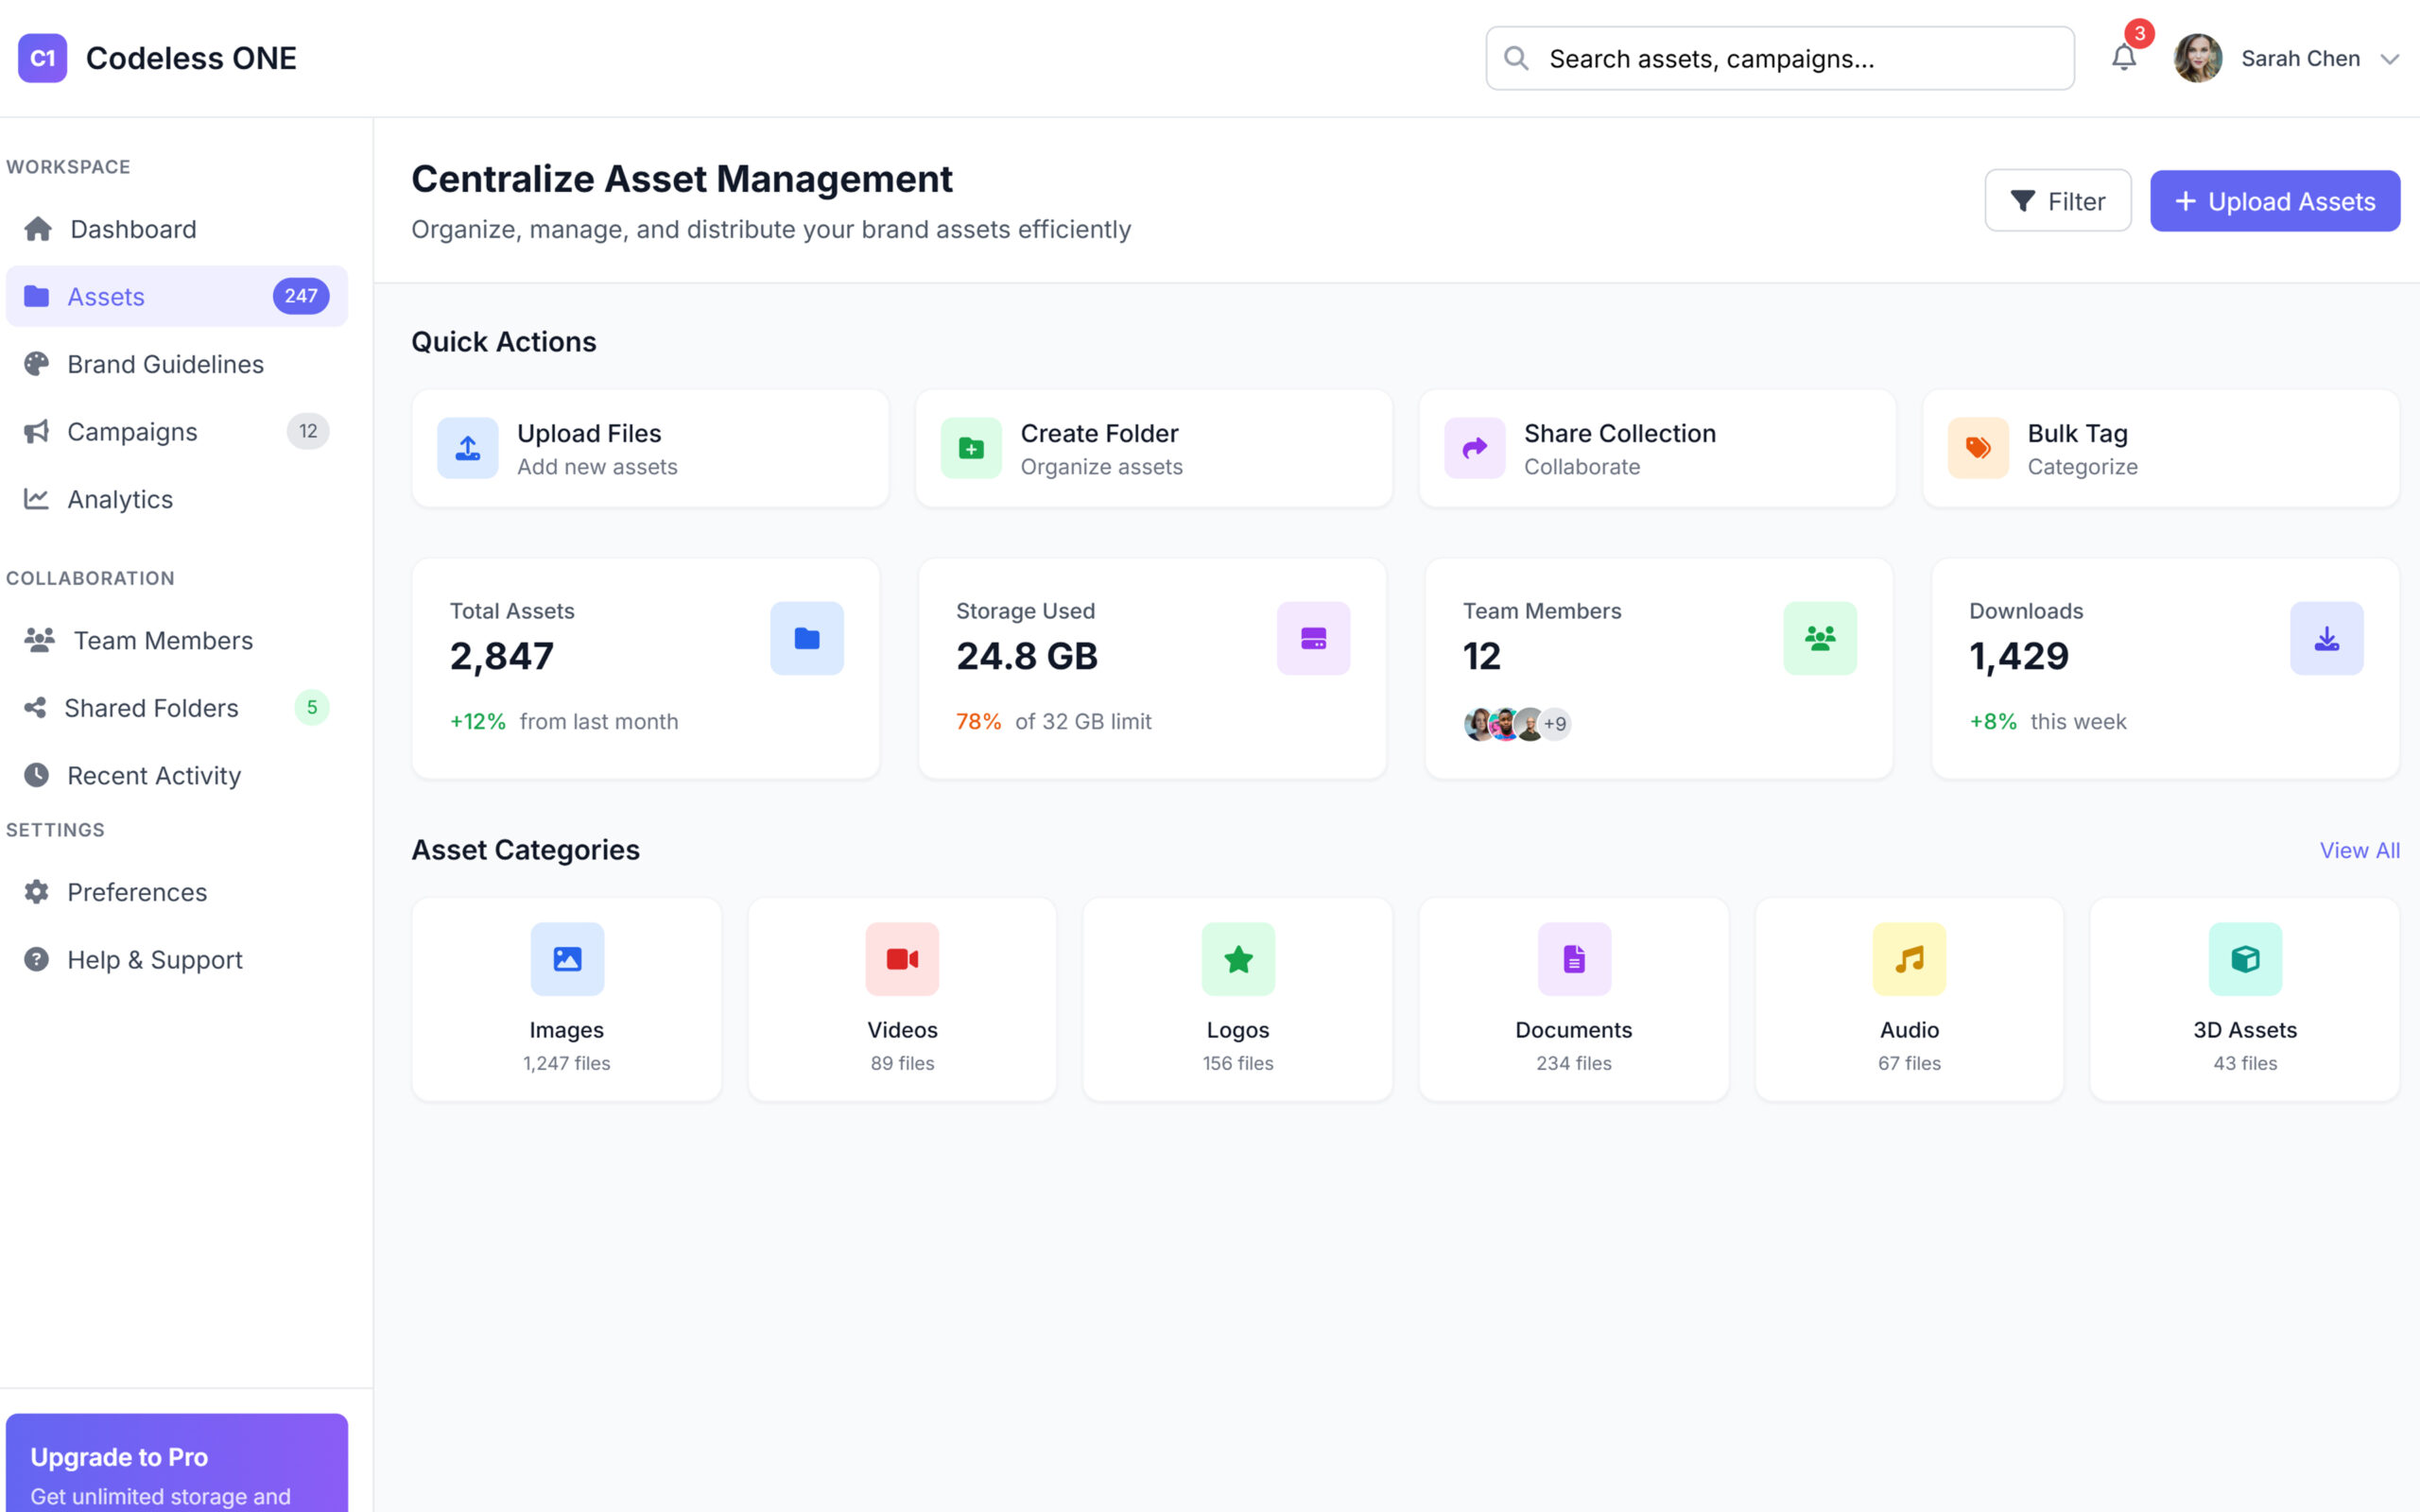Image resolution: width=2420 pixels, height=1512 pixels.
Task: Click the Upload Files arrow icon
Action: tap(467, 448)
